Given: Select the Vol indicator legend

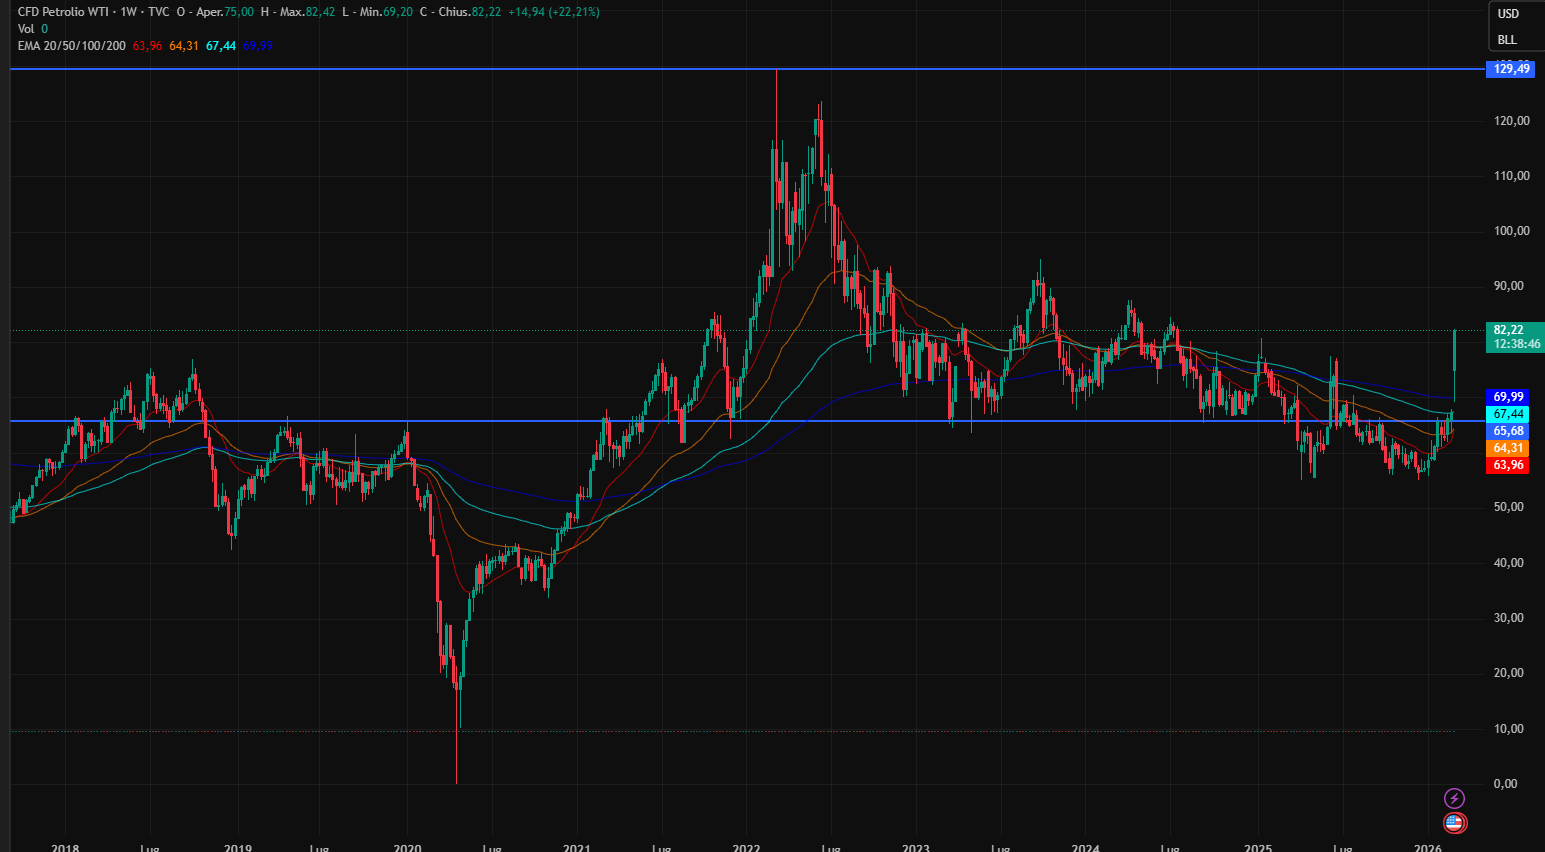Looking at the screenshot, I should pos(26,29).
